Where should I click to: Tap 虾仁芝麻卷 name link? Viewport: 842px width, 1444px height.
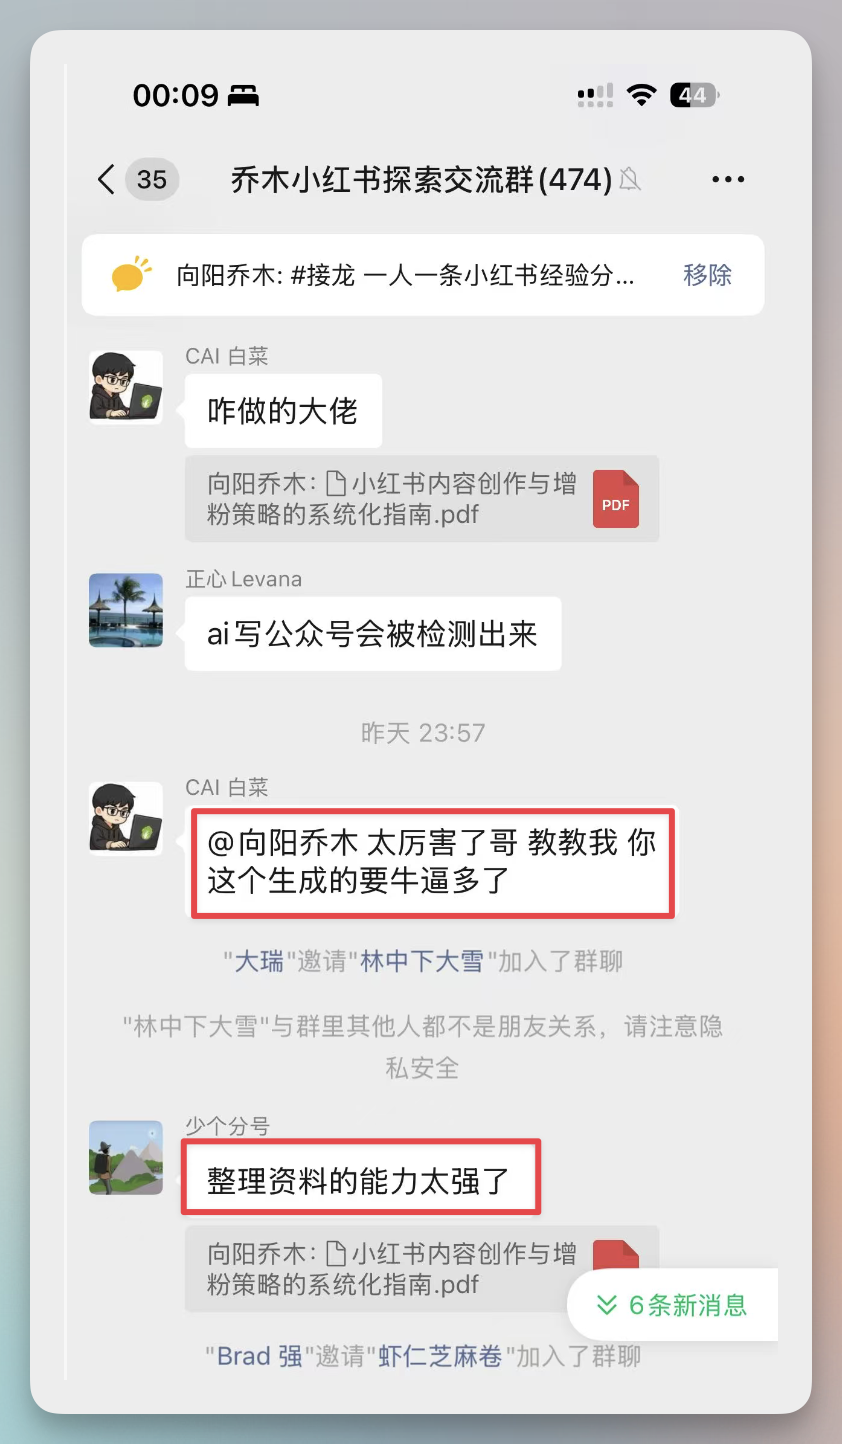pyautogui.click(x=440, y=1357)
